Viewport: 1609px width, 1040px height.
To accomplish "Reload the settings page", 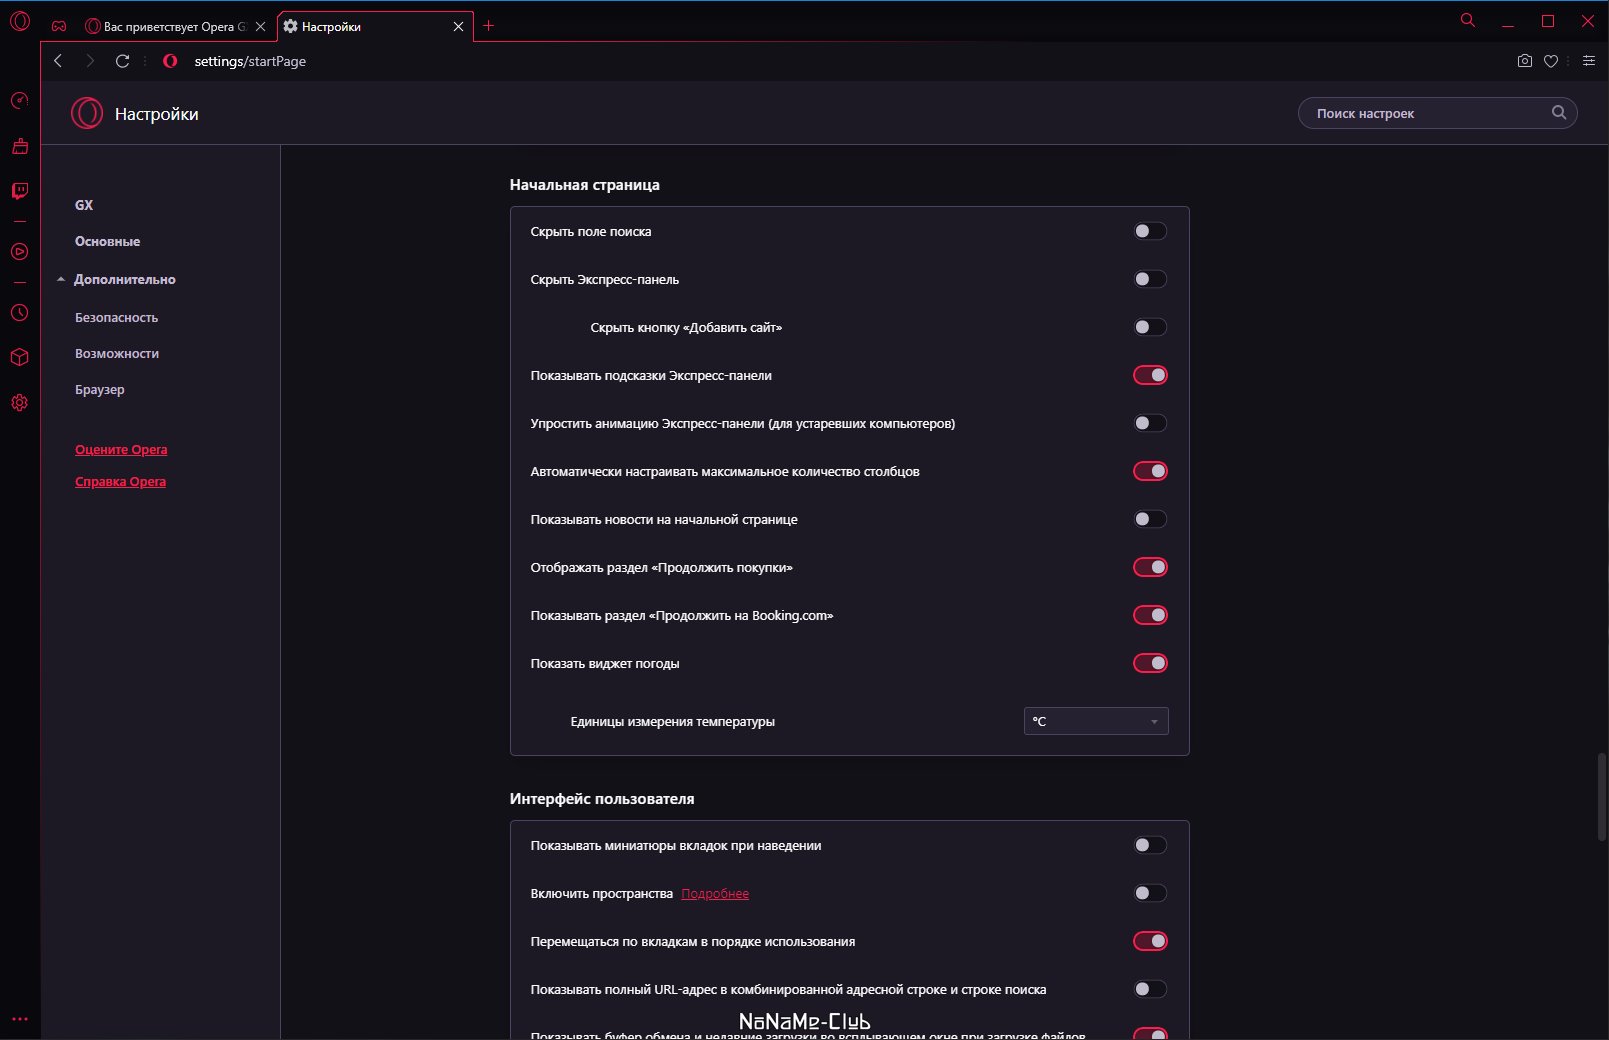I will point(122,61).
